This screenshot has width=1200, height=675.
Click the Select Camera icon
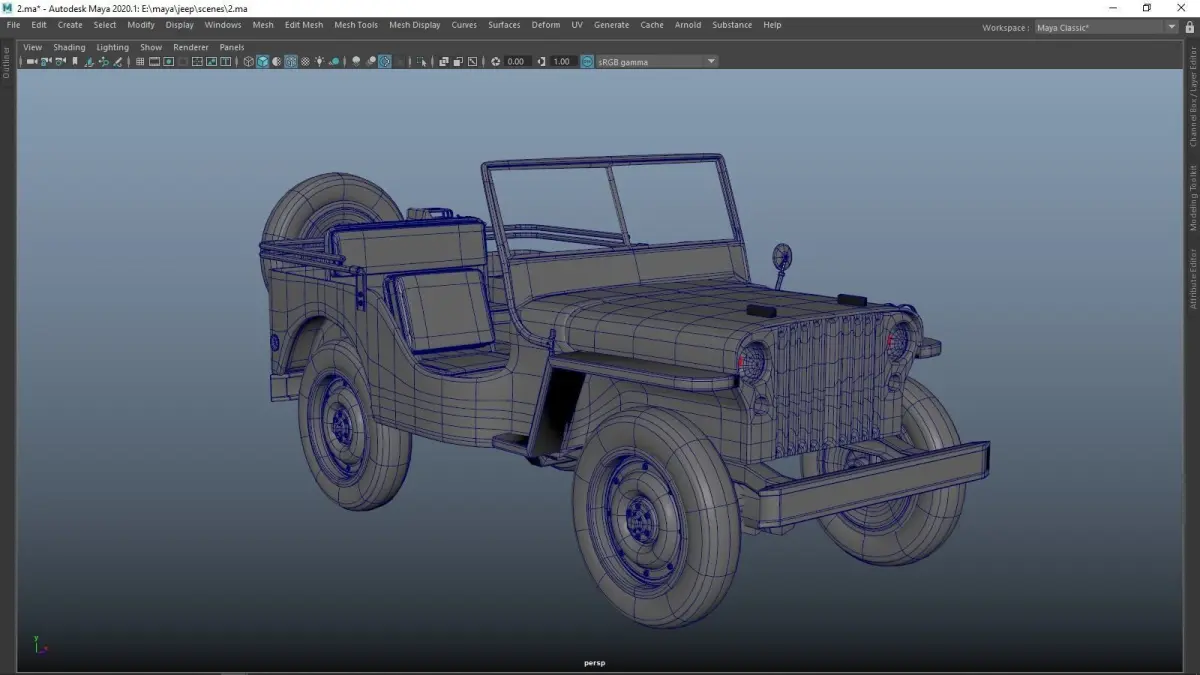(x=32, y=61)
